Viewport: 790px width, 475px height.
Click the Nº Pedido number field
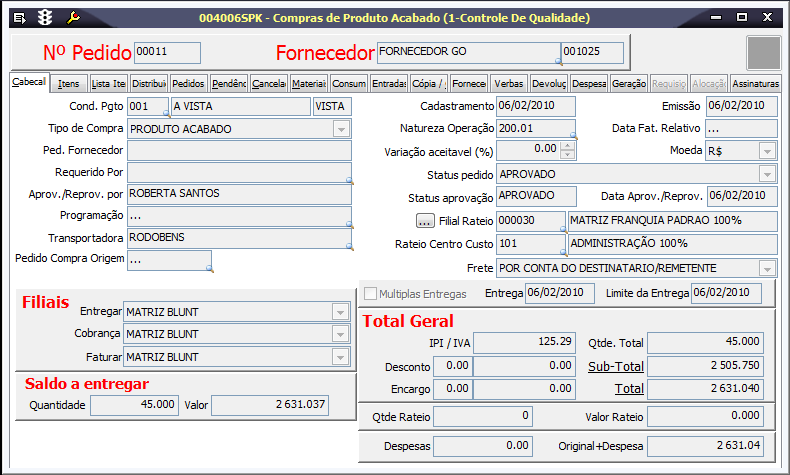[x=167, y=52]
